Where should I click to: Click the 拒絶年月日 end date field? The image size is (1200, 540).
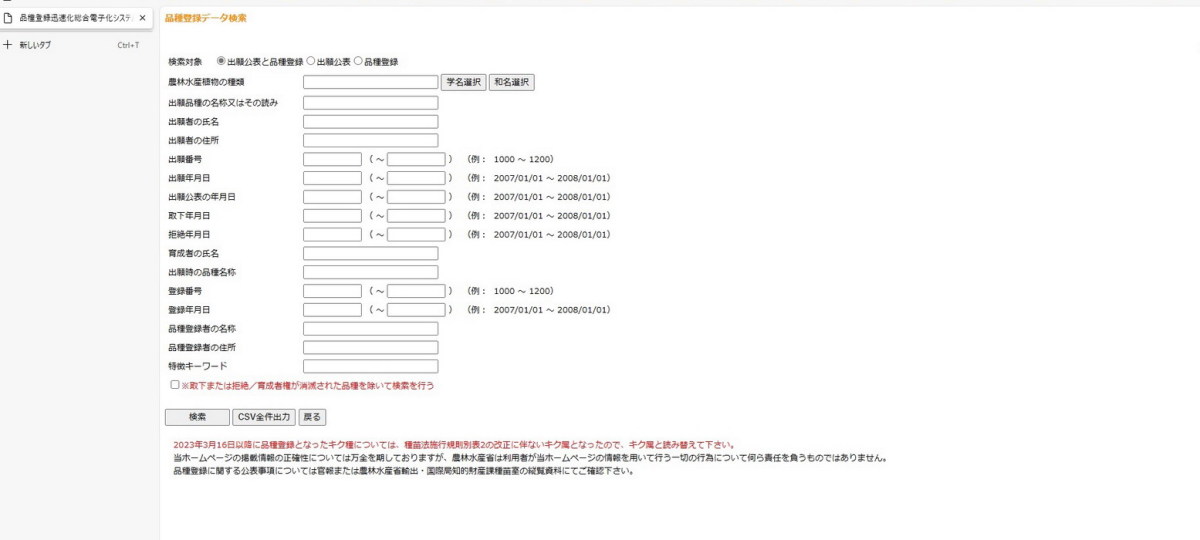pyautogui.click(x=416, y=234)
